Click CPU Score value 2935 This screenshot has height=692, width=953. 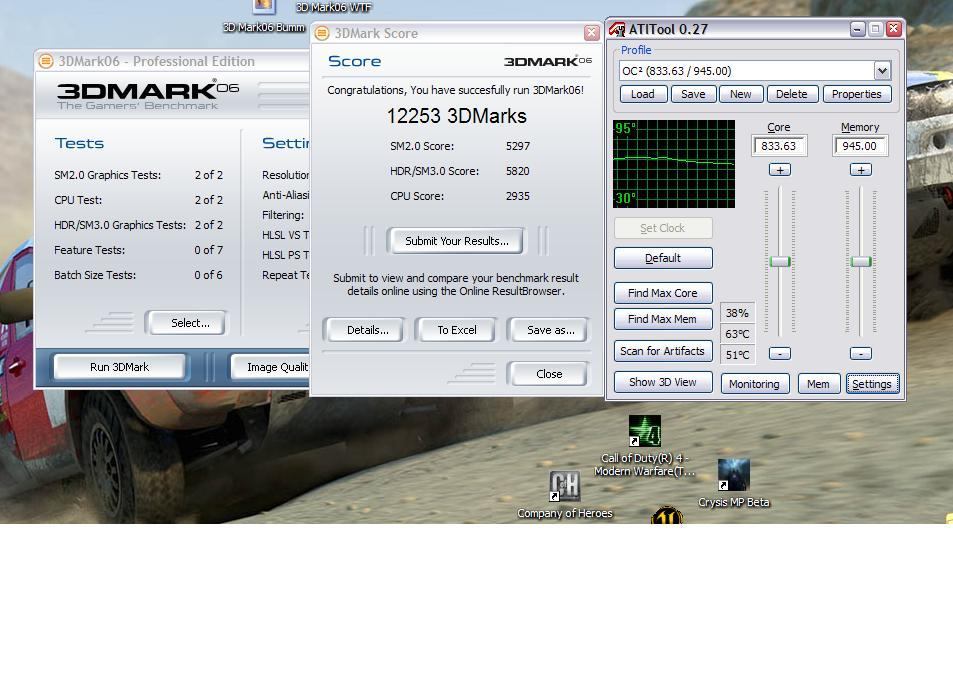pyautogui.click(x=518, y=196)
